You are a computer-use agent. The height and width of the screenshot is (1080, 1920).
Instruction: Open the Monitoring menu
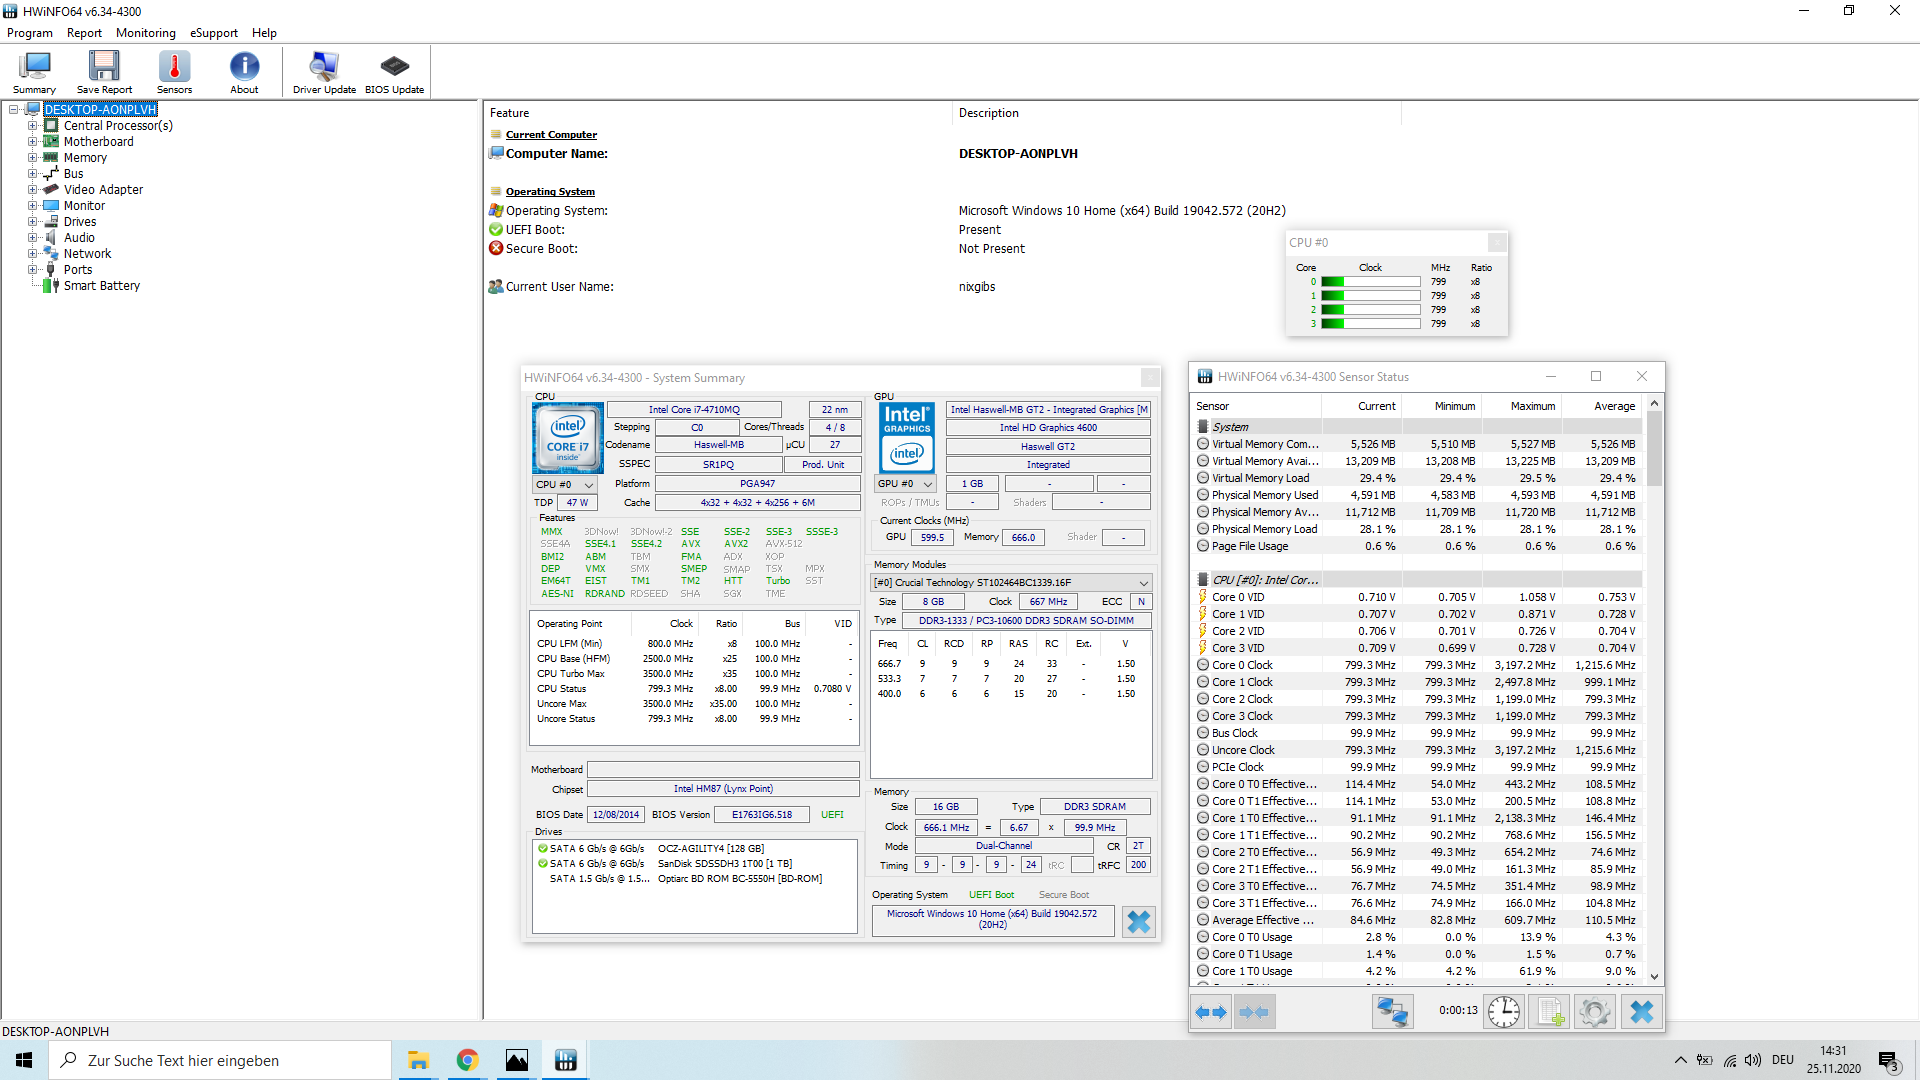pos(145,33)
